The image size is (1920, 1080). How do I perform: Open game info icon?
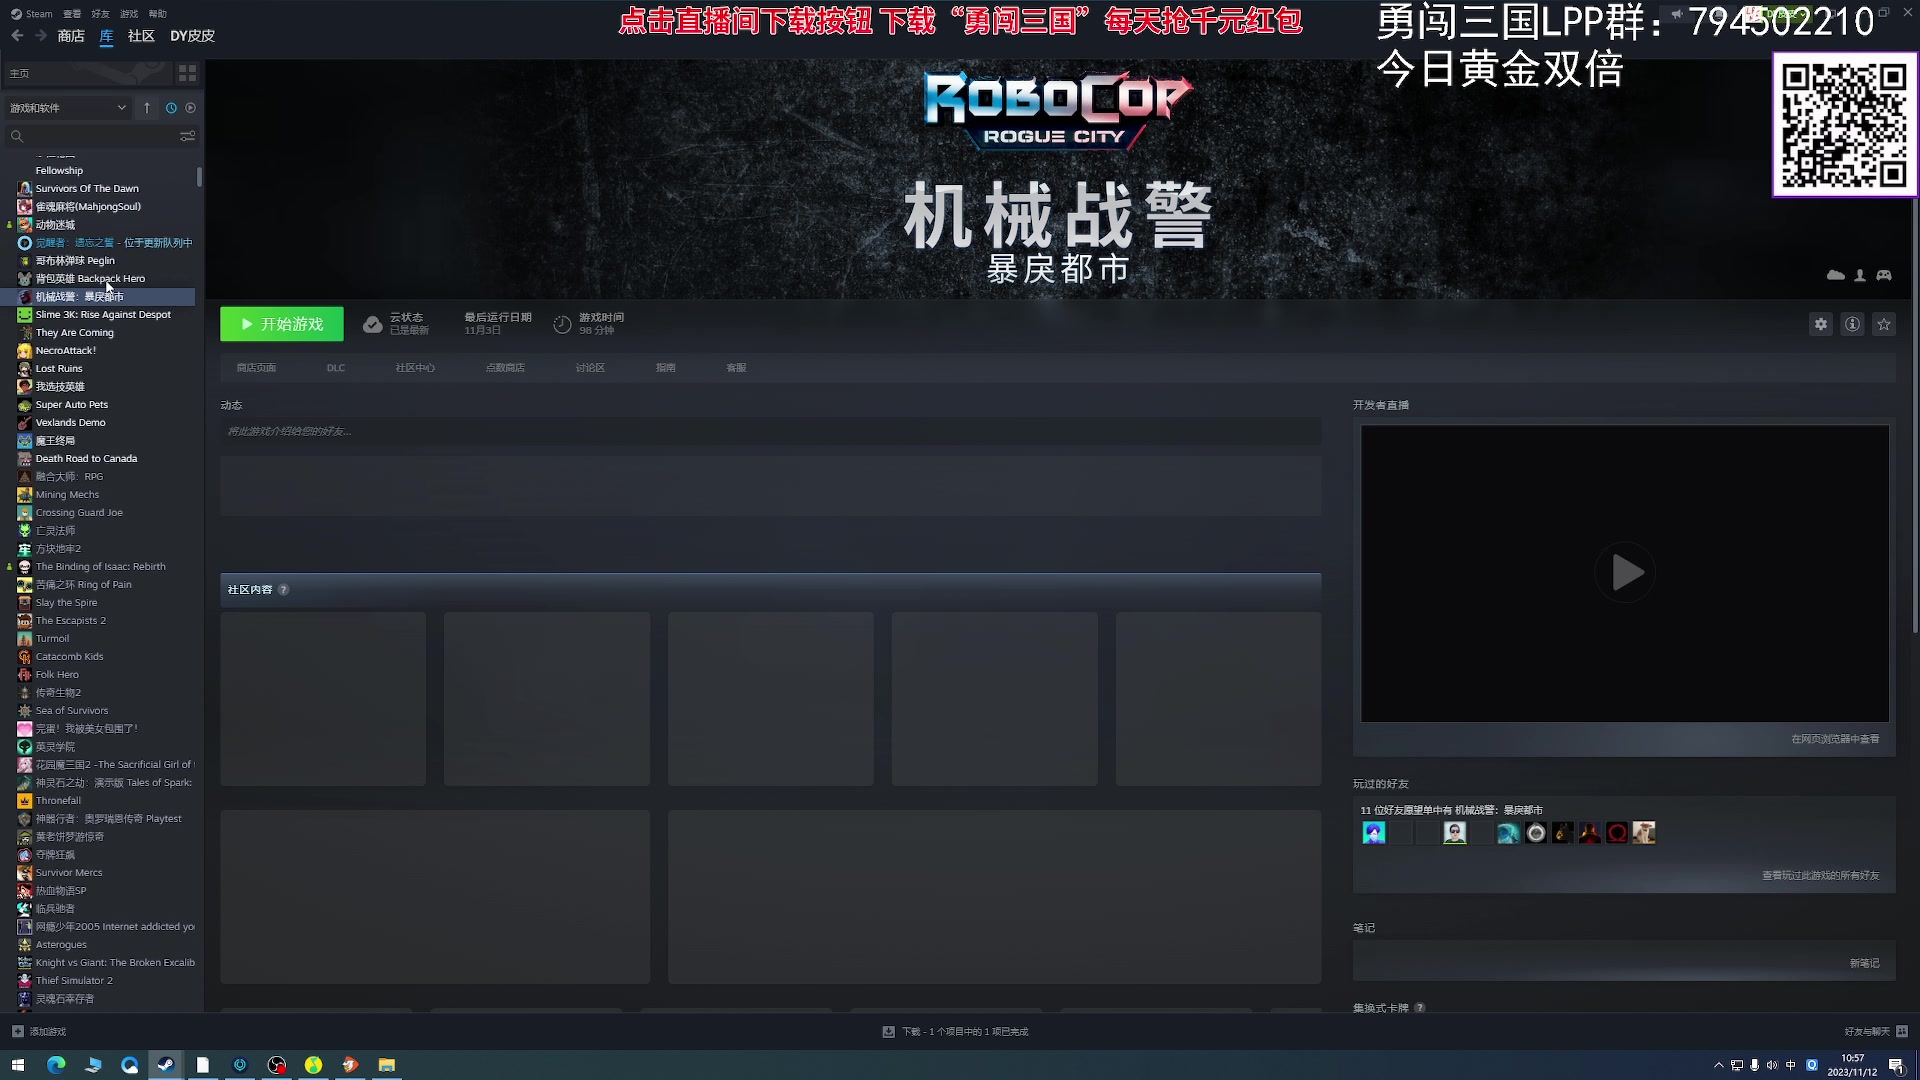(x=1853, y=324)
